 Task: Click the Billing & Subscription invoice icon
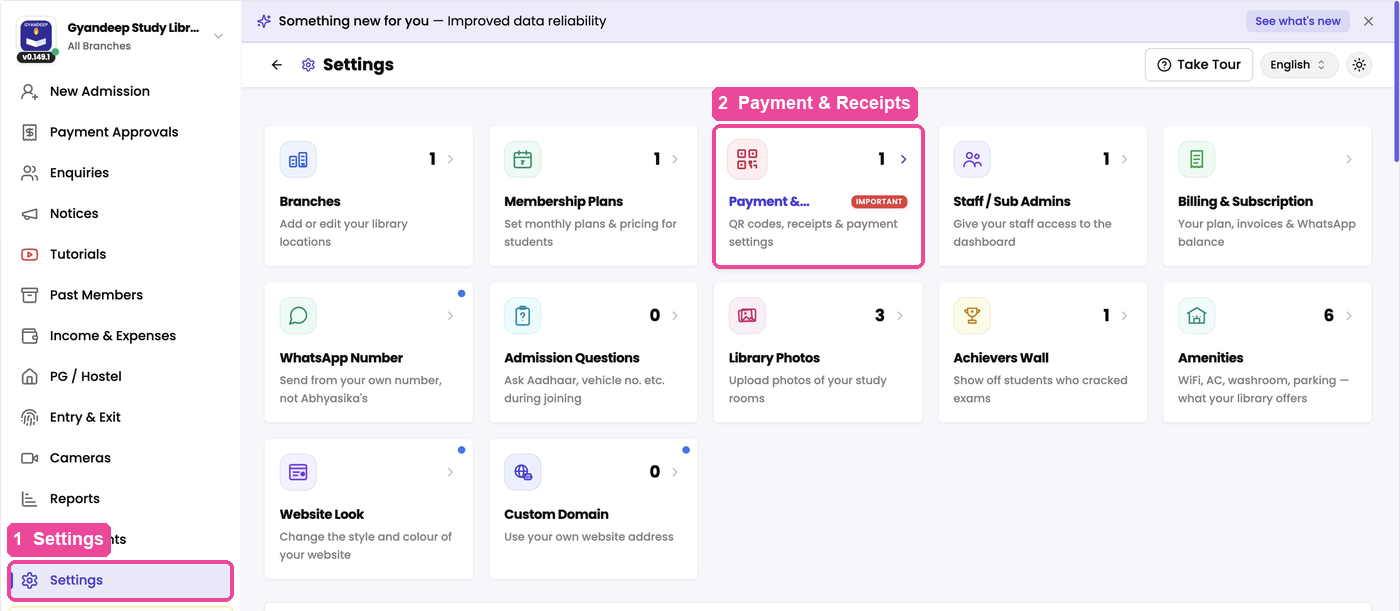click(x=1196, y=159)
